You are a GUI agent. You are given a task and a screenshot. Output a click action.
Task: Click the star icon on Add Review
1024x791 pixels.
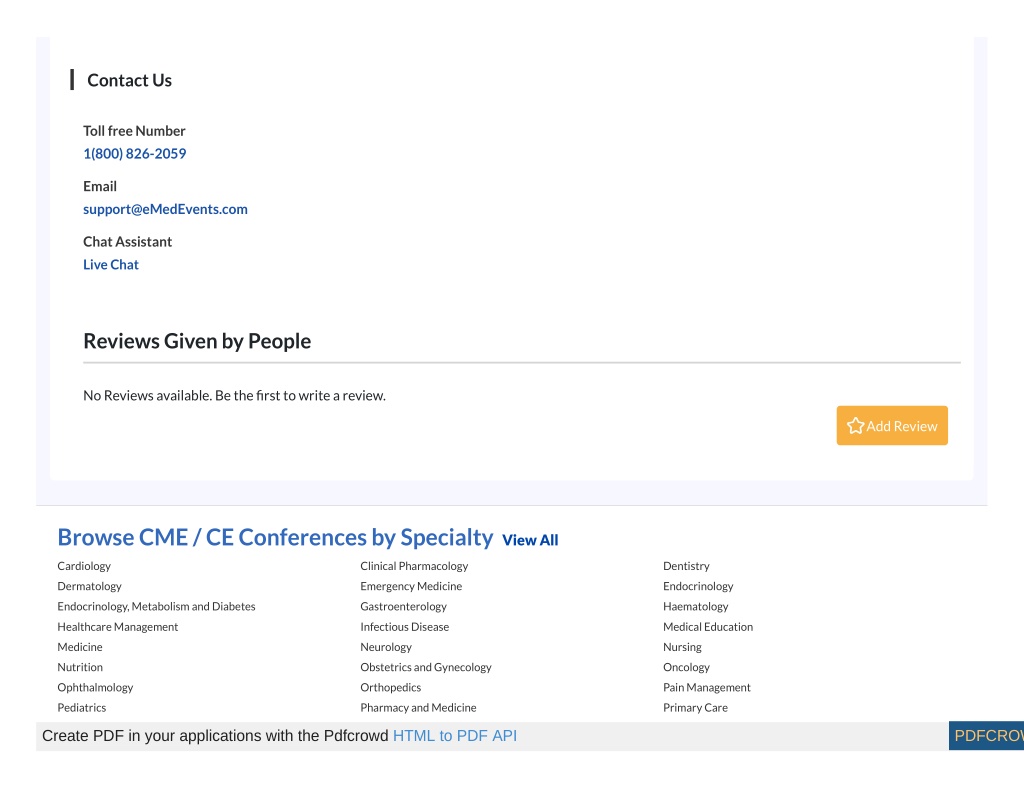pos(856,426)
